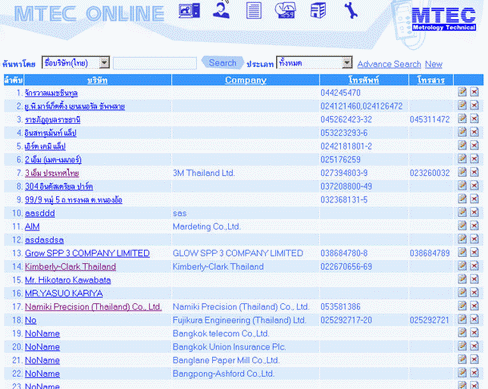
Task: Edit the aasddd row
Action: click(462, 212)
